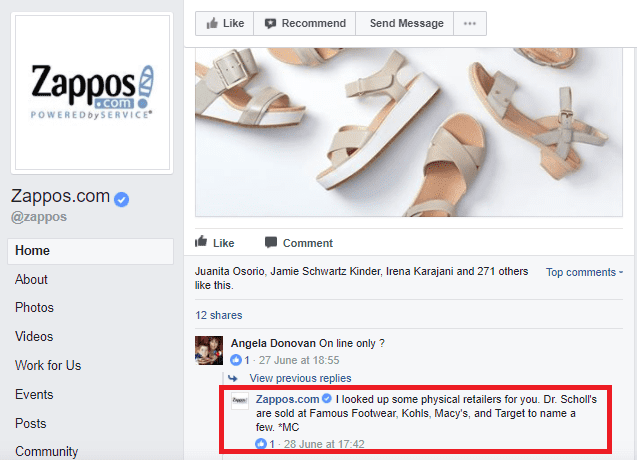Screen dimensions: 637x460
Task: Click Send Message button
Action: (x=406, y=23)
